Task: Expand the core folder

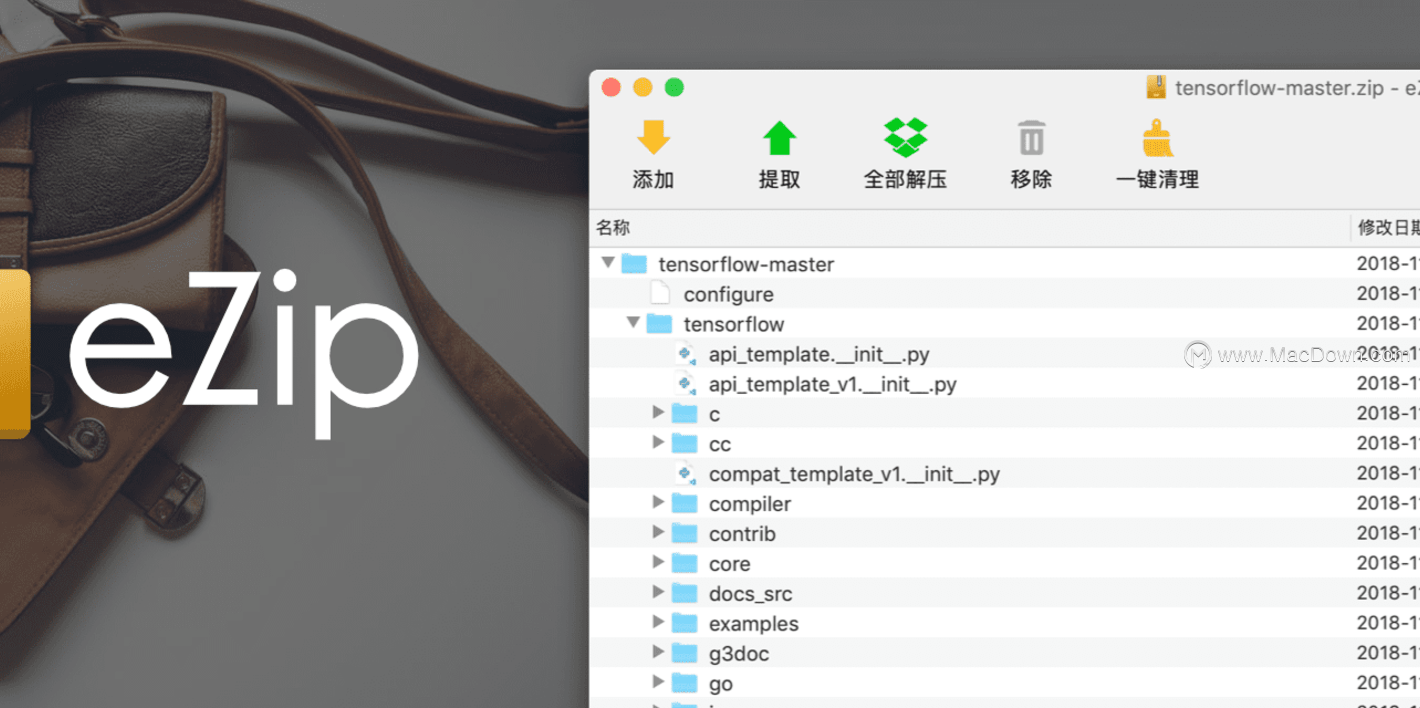Action: (658, 562)
